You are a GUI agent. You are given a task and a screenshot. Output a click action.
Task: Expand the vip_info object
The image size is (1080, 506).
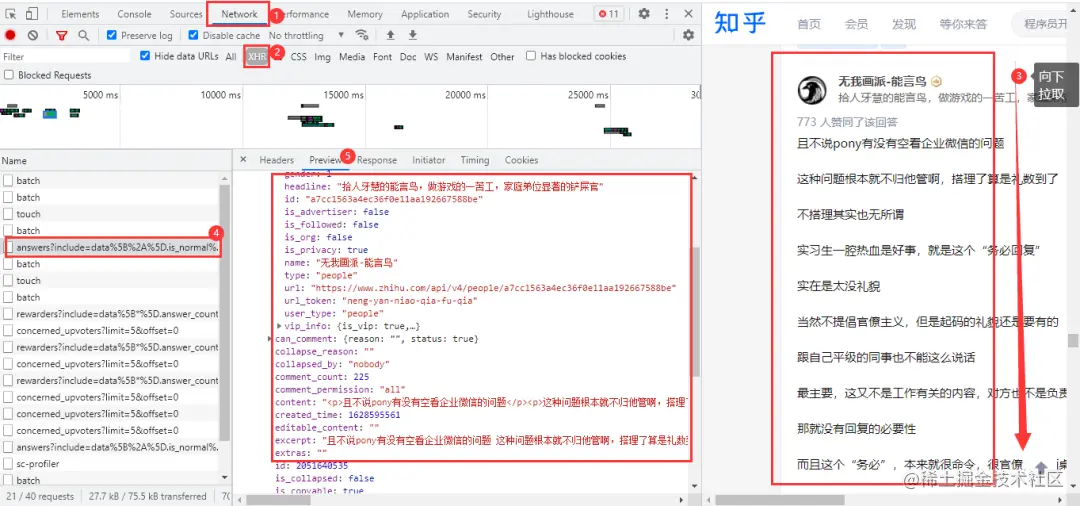[x=279, y=326]
